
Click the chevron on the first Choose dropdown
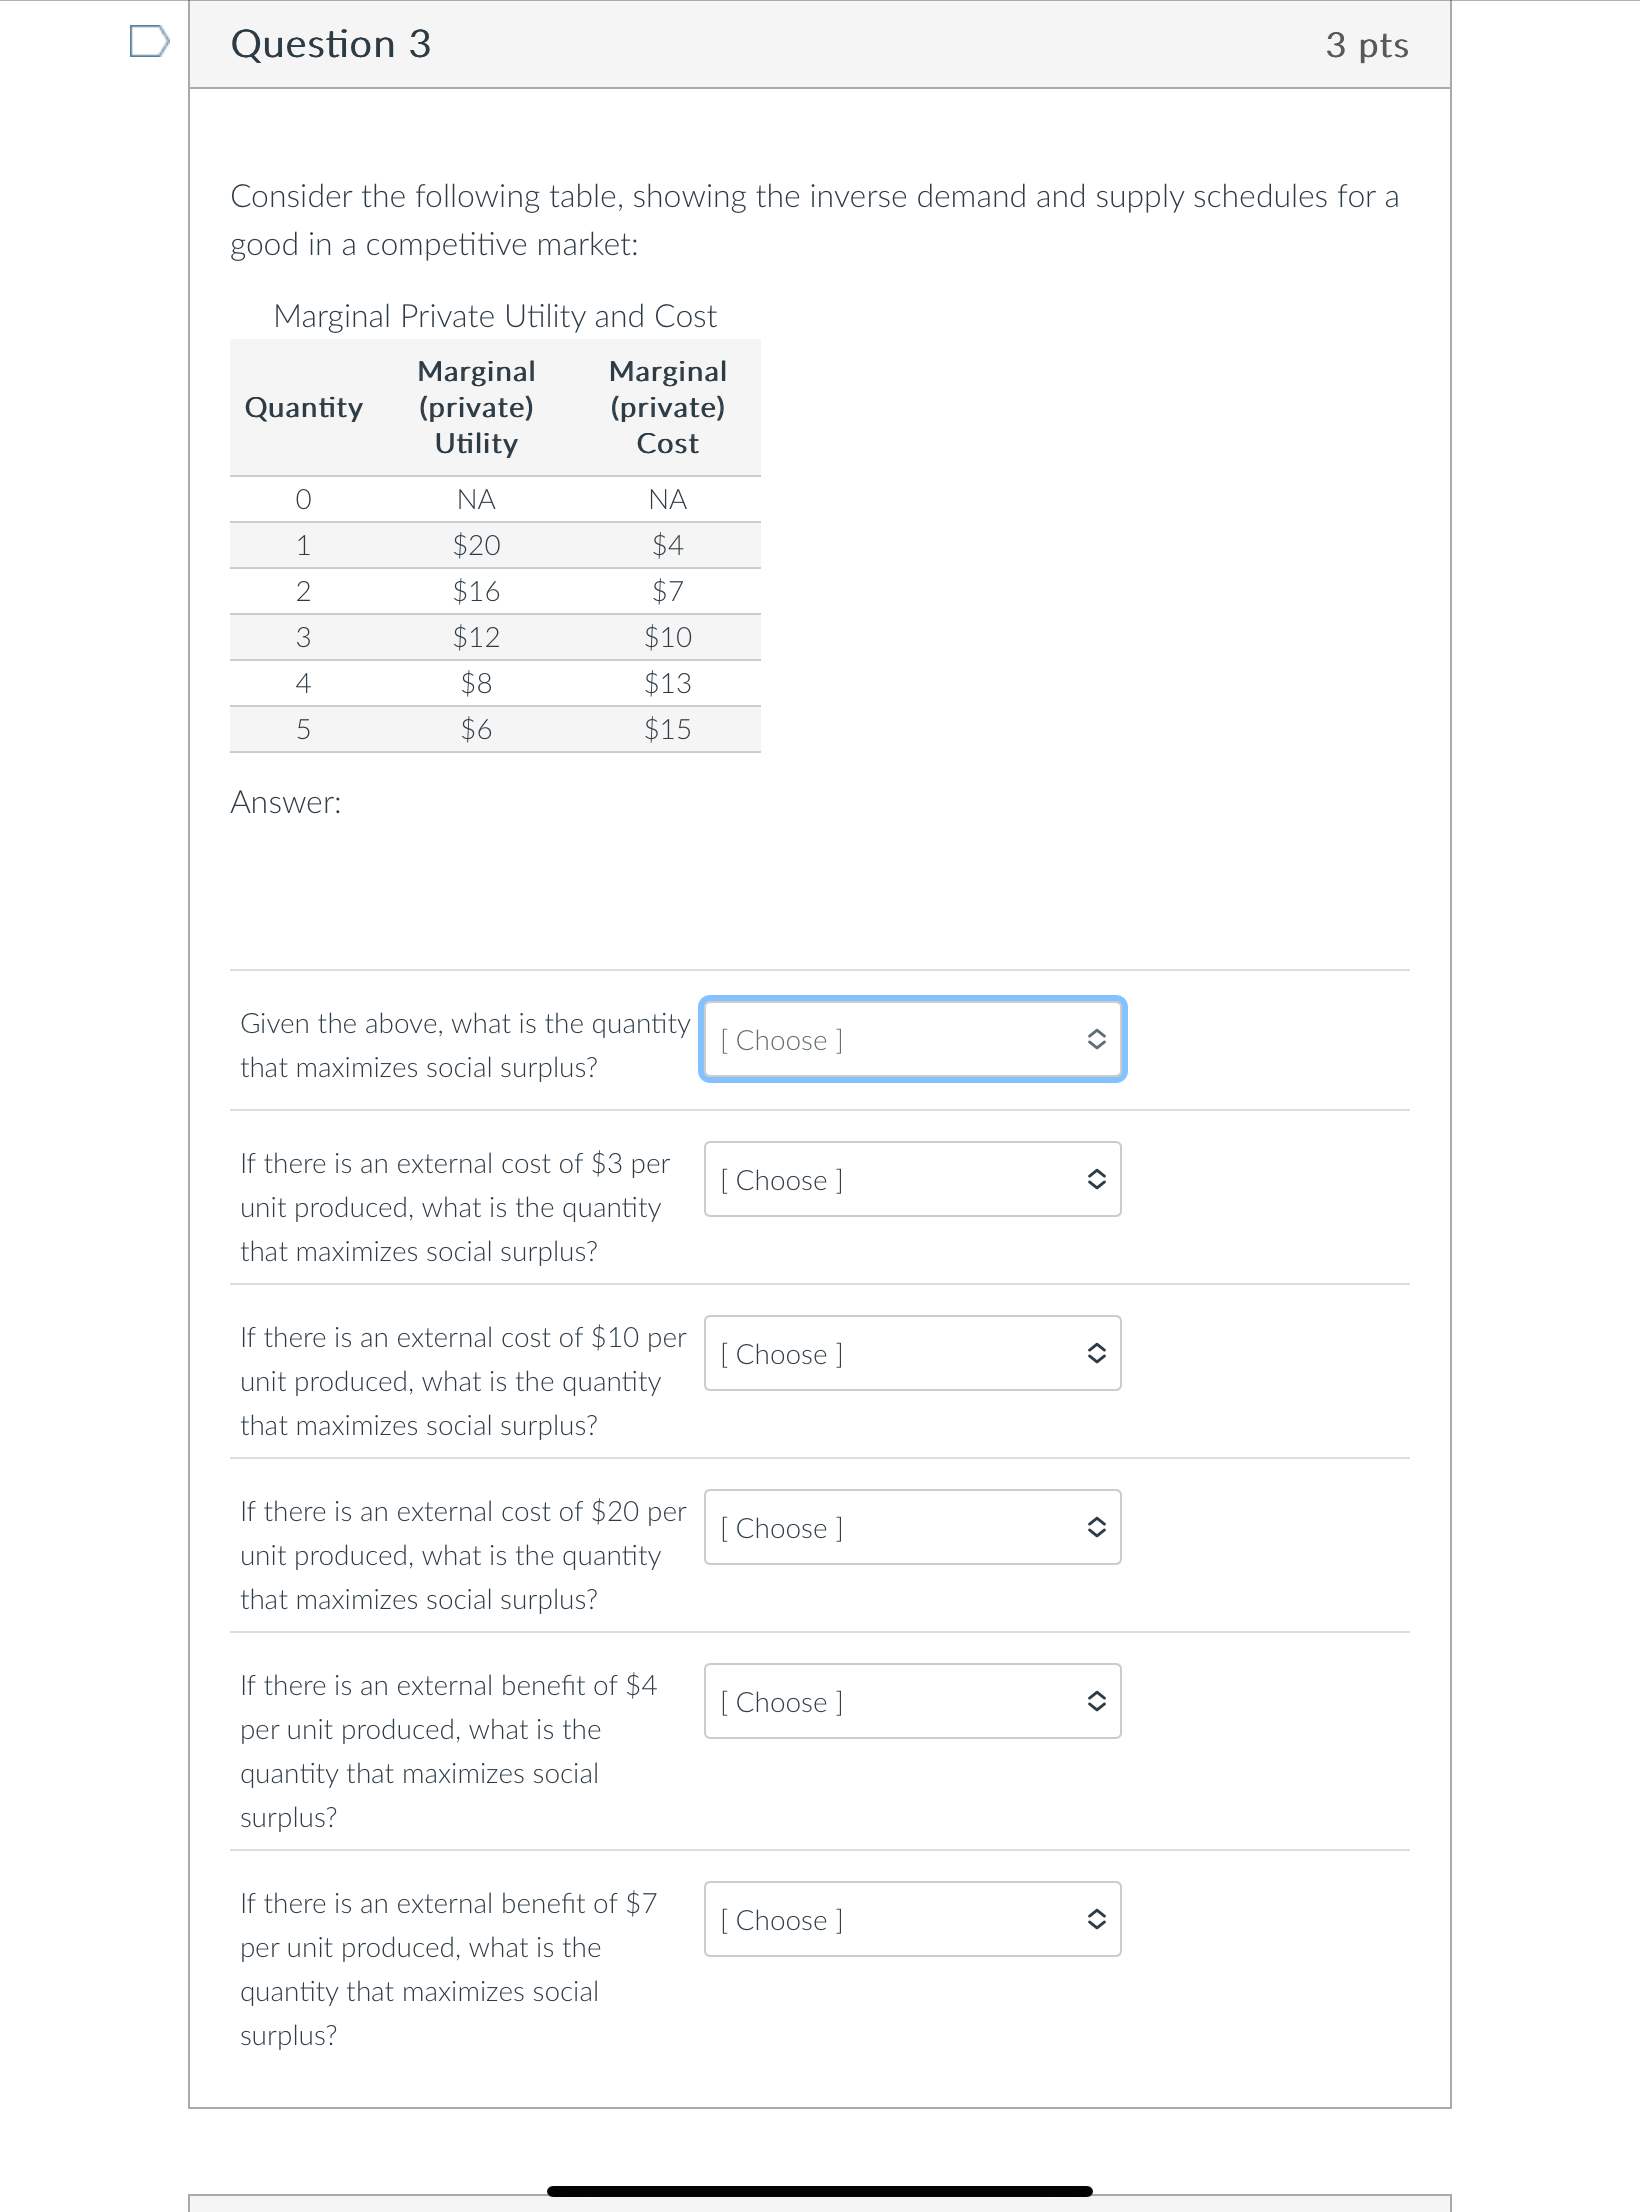pyautogui.click(x=1097, y=1040)
